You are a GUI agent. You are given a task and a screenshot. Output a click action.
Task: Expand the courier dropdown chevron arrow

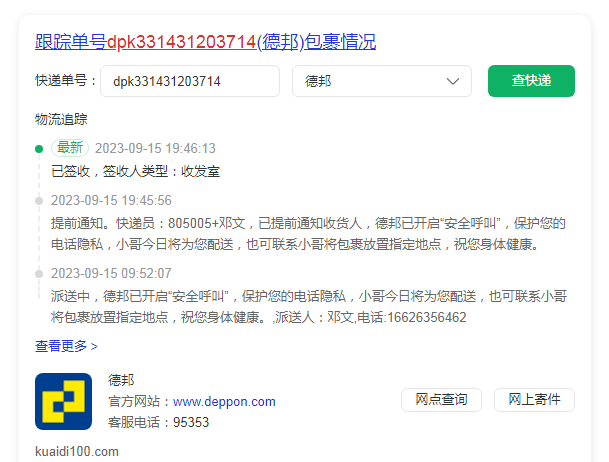coord(453,81)
